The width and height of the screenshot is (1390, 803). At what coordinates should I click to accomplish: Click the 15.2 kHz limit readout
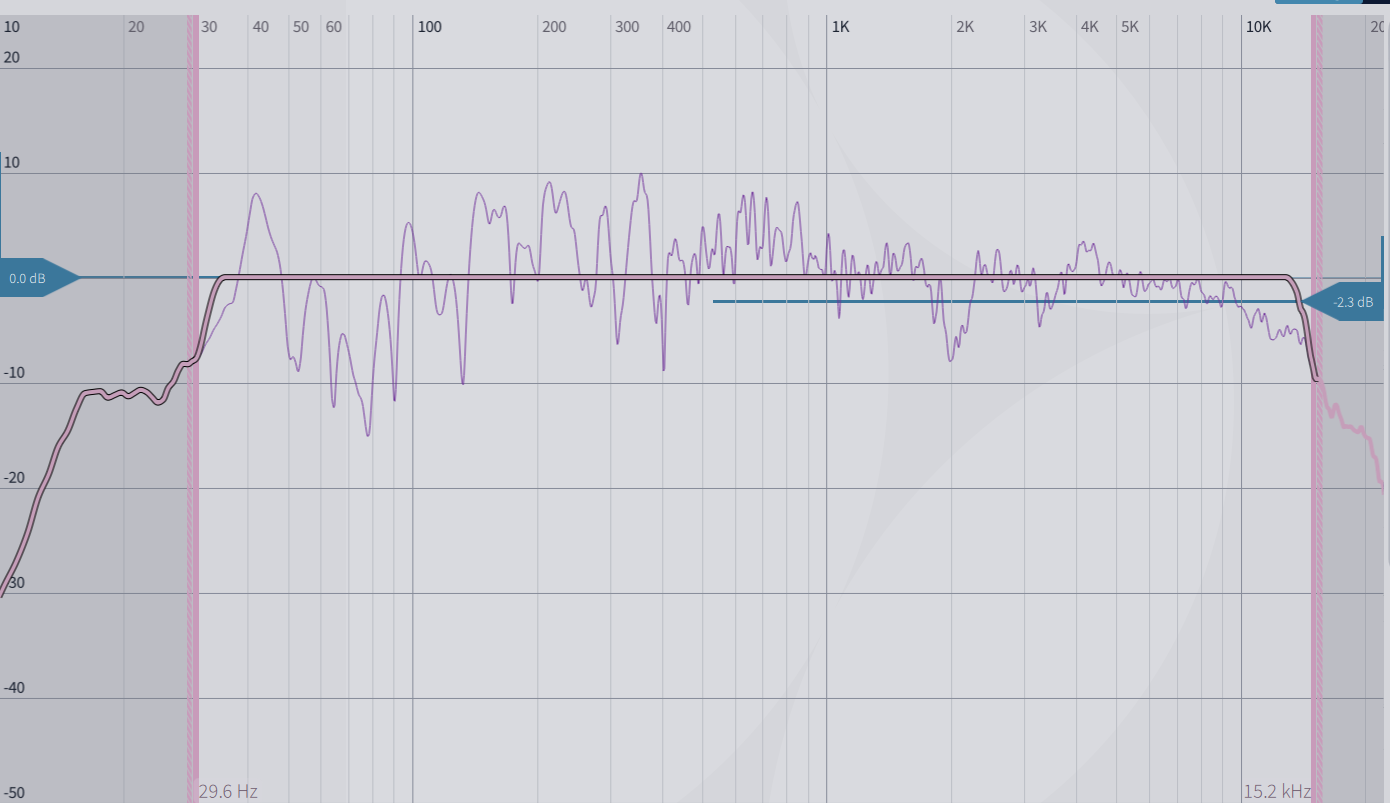(1277, 792)
